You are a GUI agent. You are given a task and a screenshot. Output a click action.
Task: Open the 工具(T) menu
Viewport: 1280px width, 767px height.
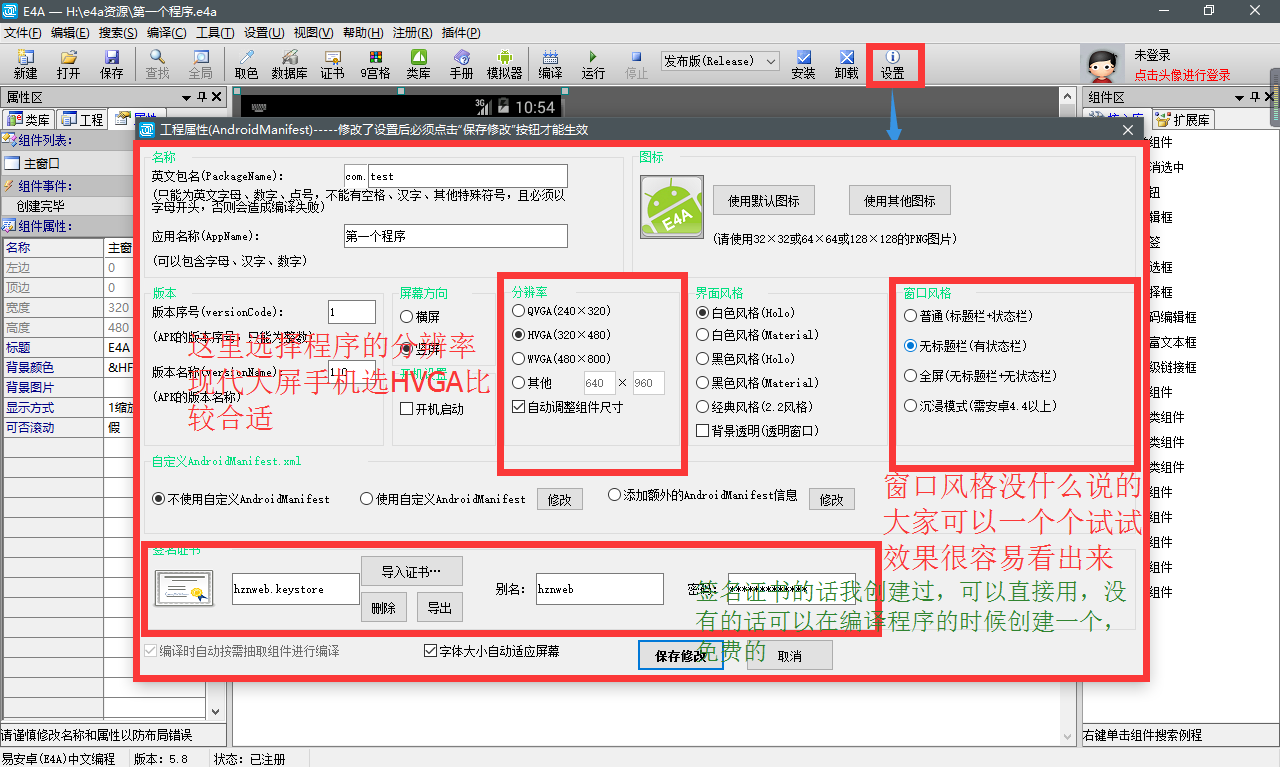pyautogui.click(x=215, y=33)
